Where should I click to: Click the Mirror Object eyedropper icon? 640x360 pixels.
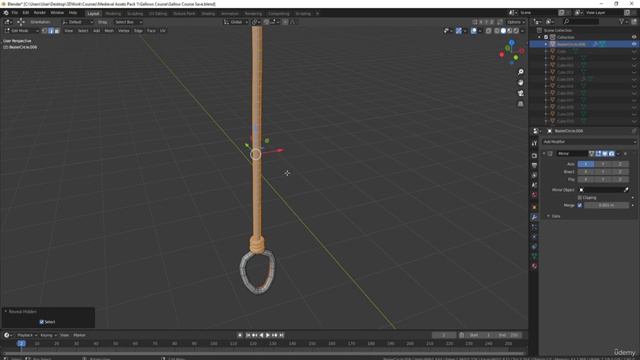click(x=627, y=190)
